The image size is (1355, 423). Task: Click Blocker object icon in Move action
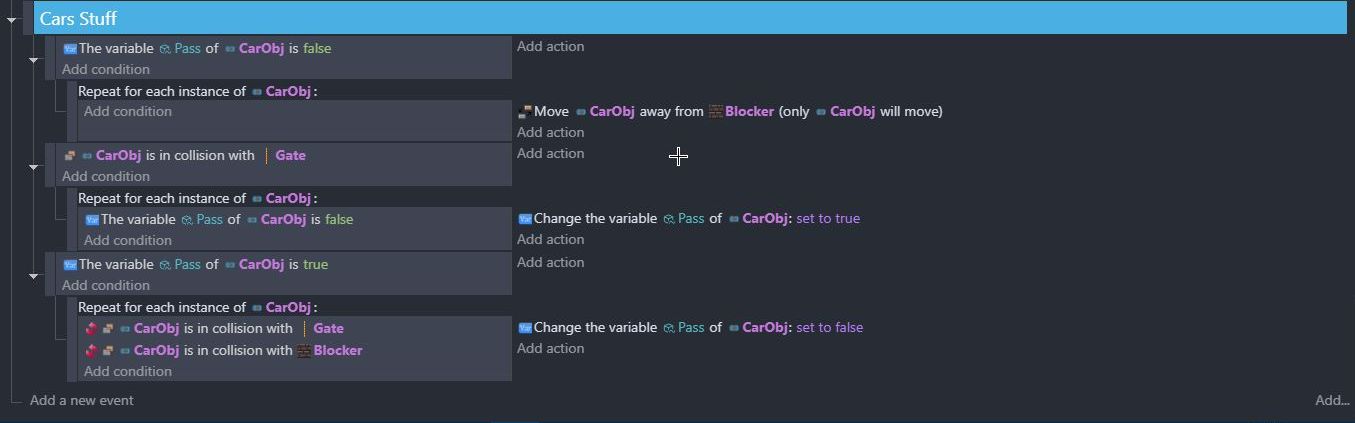point(716,111)
